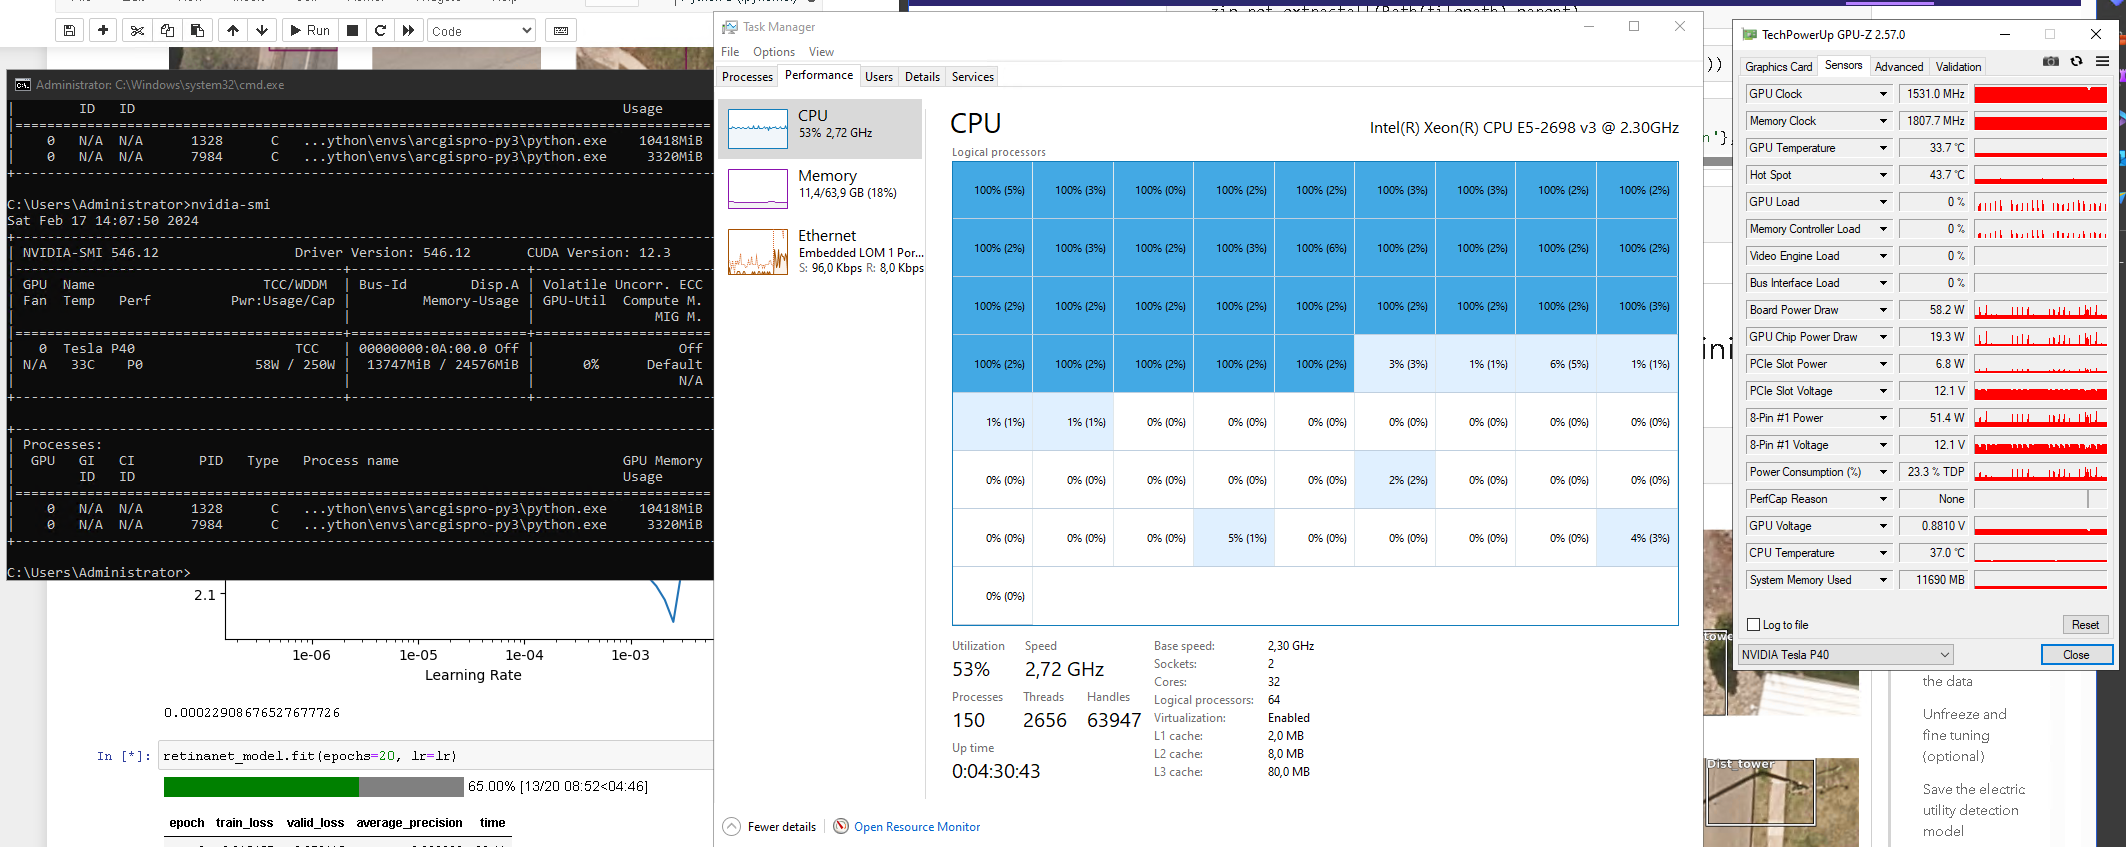
Task: Switch to the Services tab
Action: (x=973, y=77)
